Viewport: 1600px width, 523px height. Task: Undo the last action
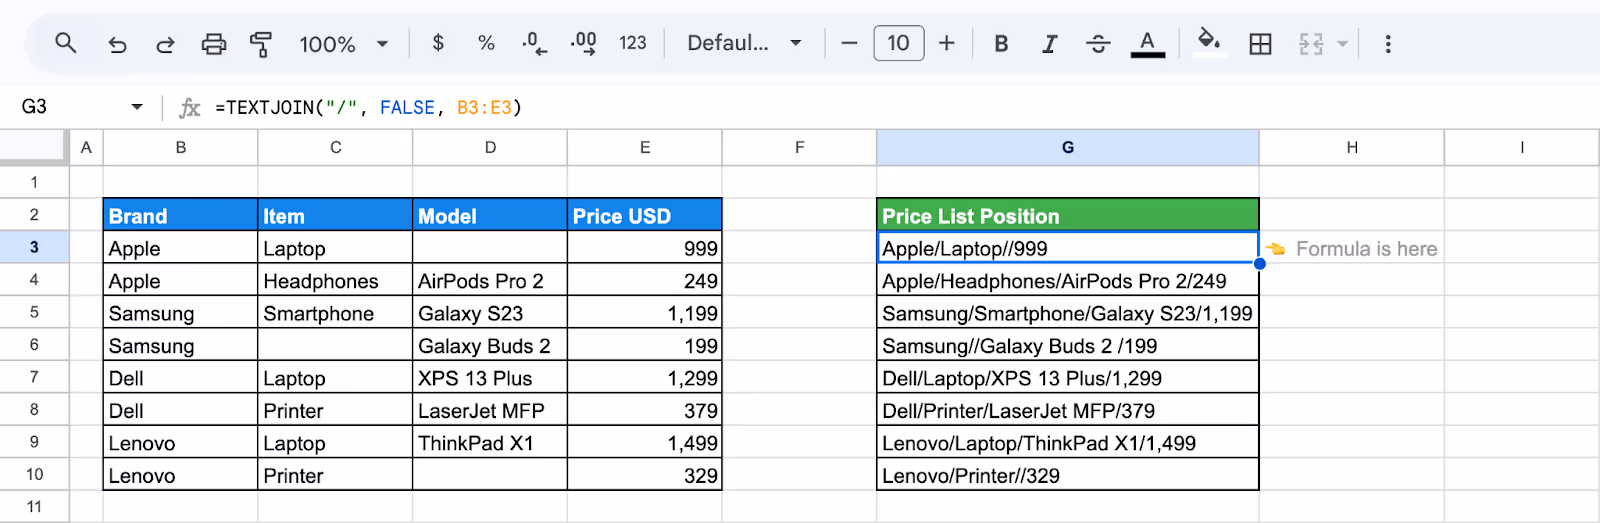pyautogui.click(x=117, y=44)
